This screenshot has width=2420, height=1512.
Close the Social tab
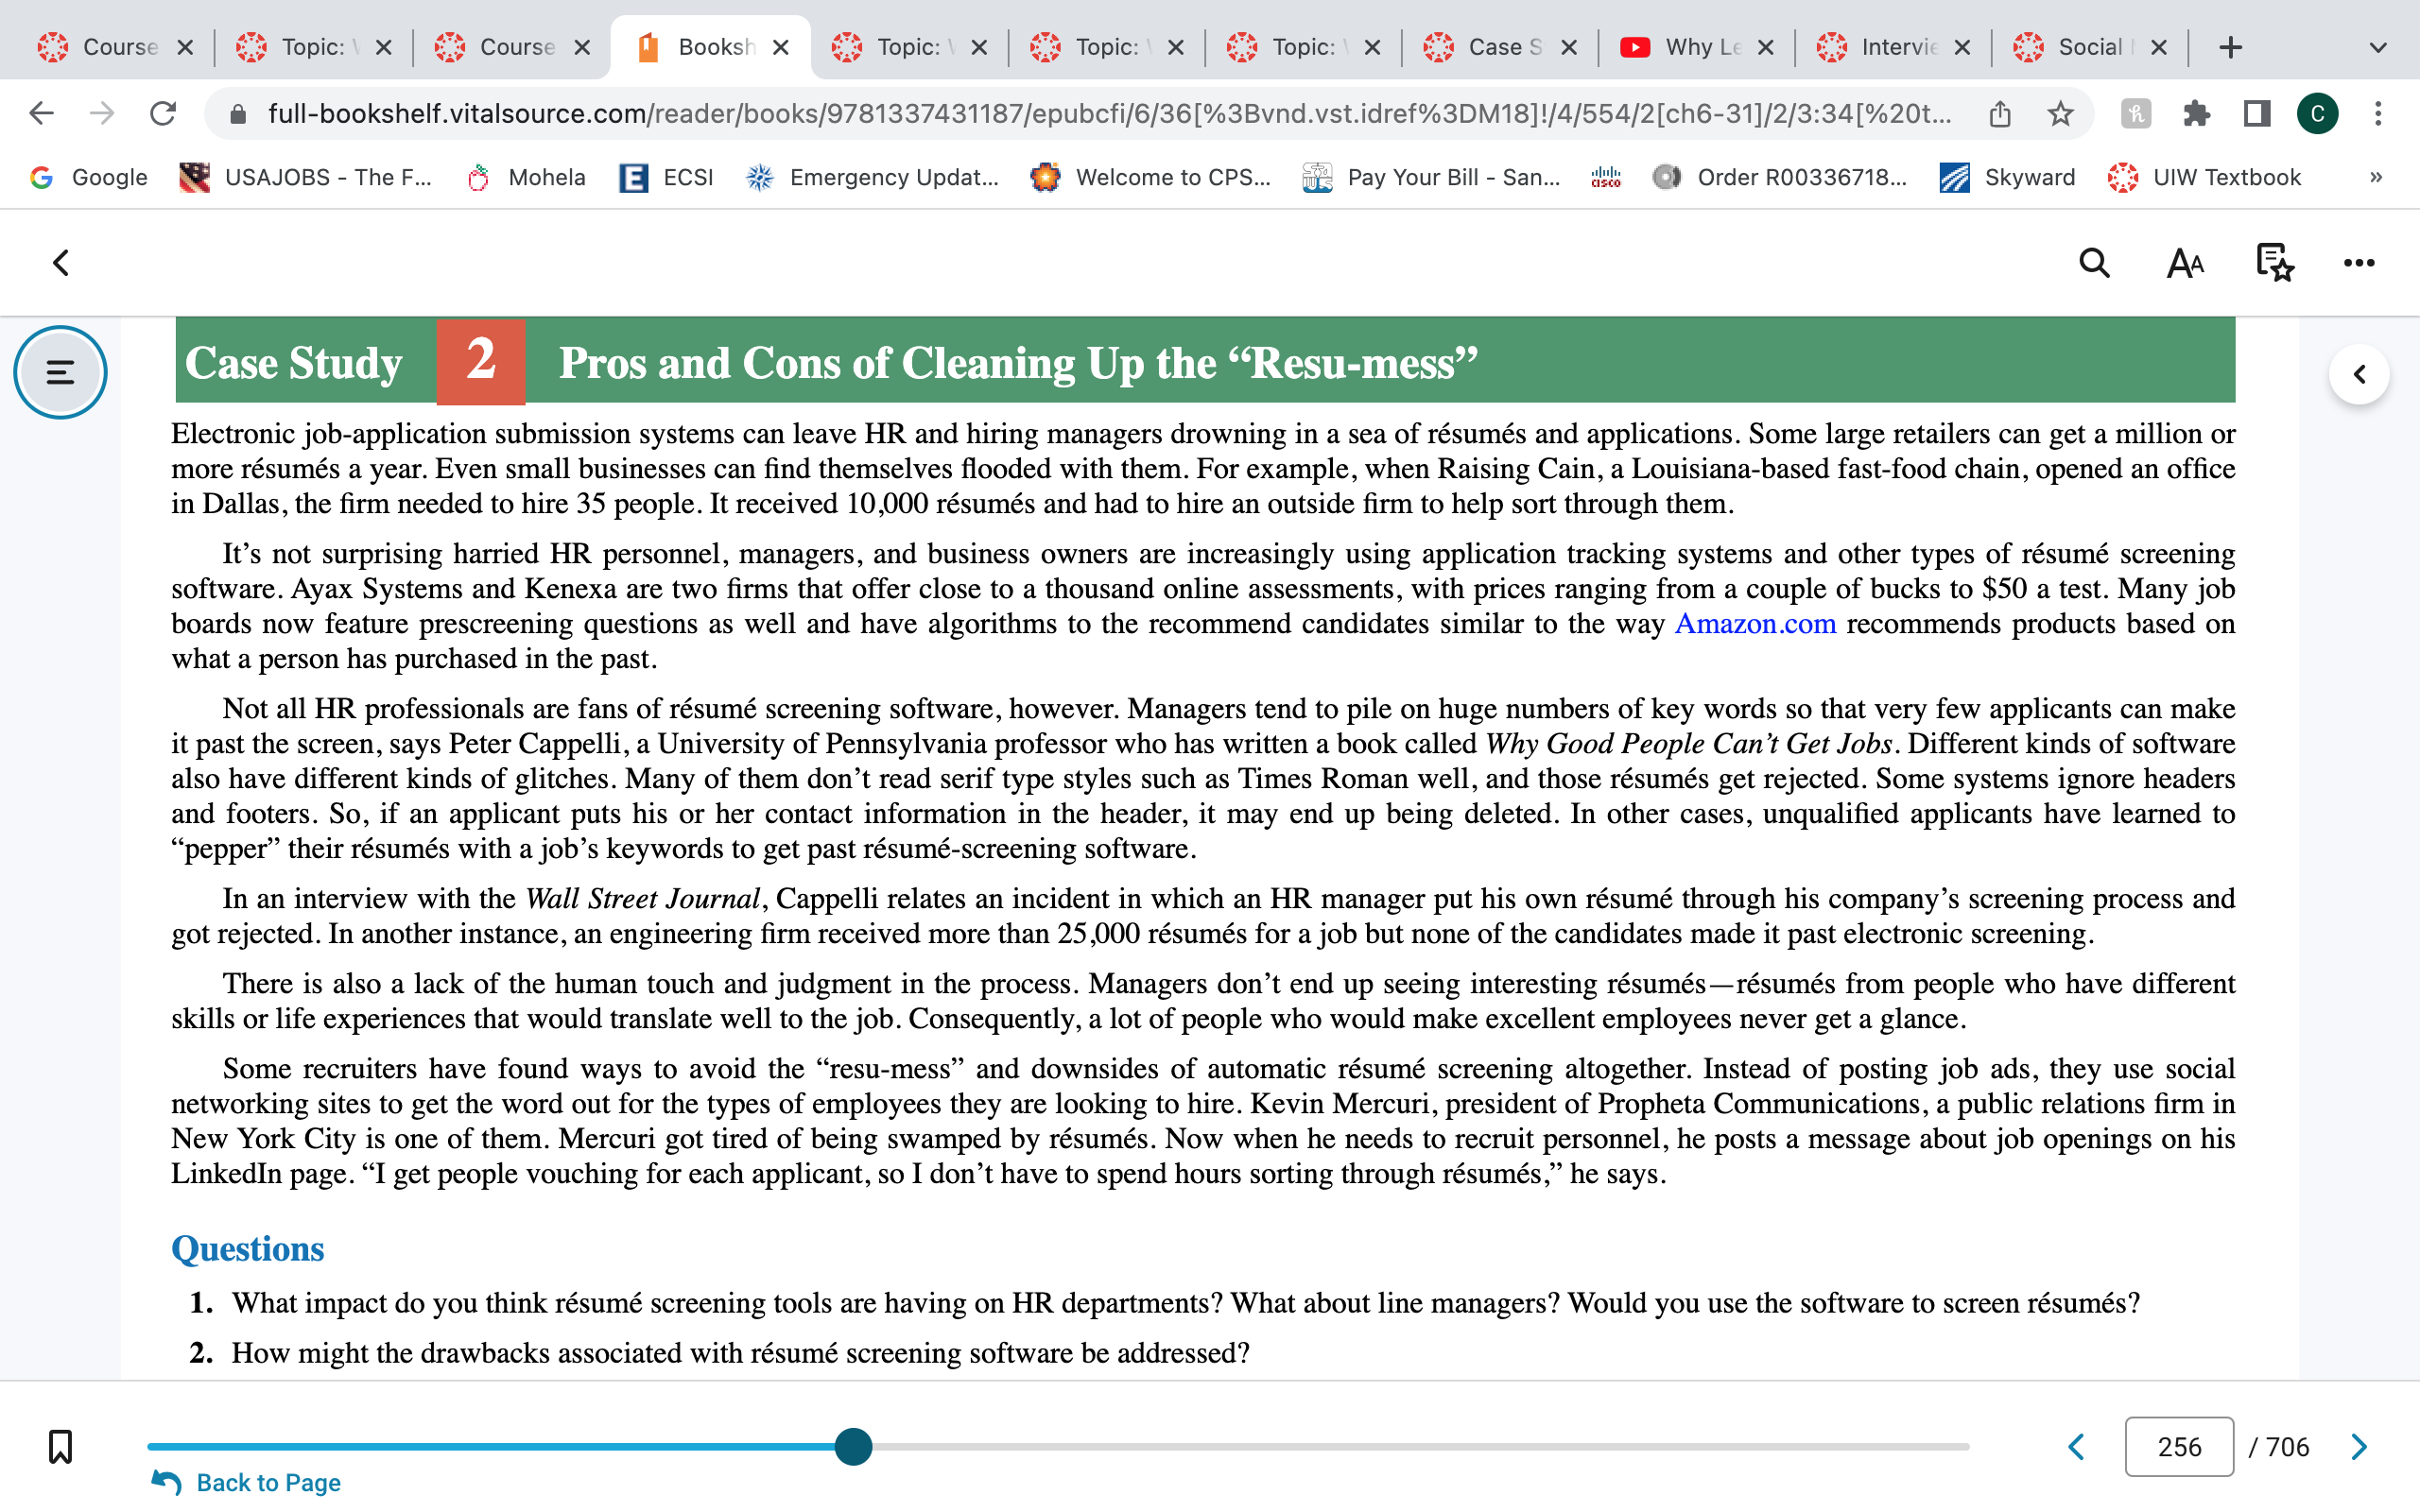(x=2159, y=47)
